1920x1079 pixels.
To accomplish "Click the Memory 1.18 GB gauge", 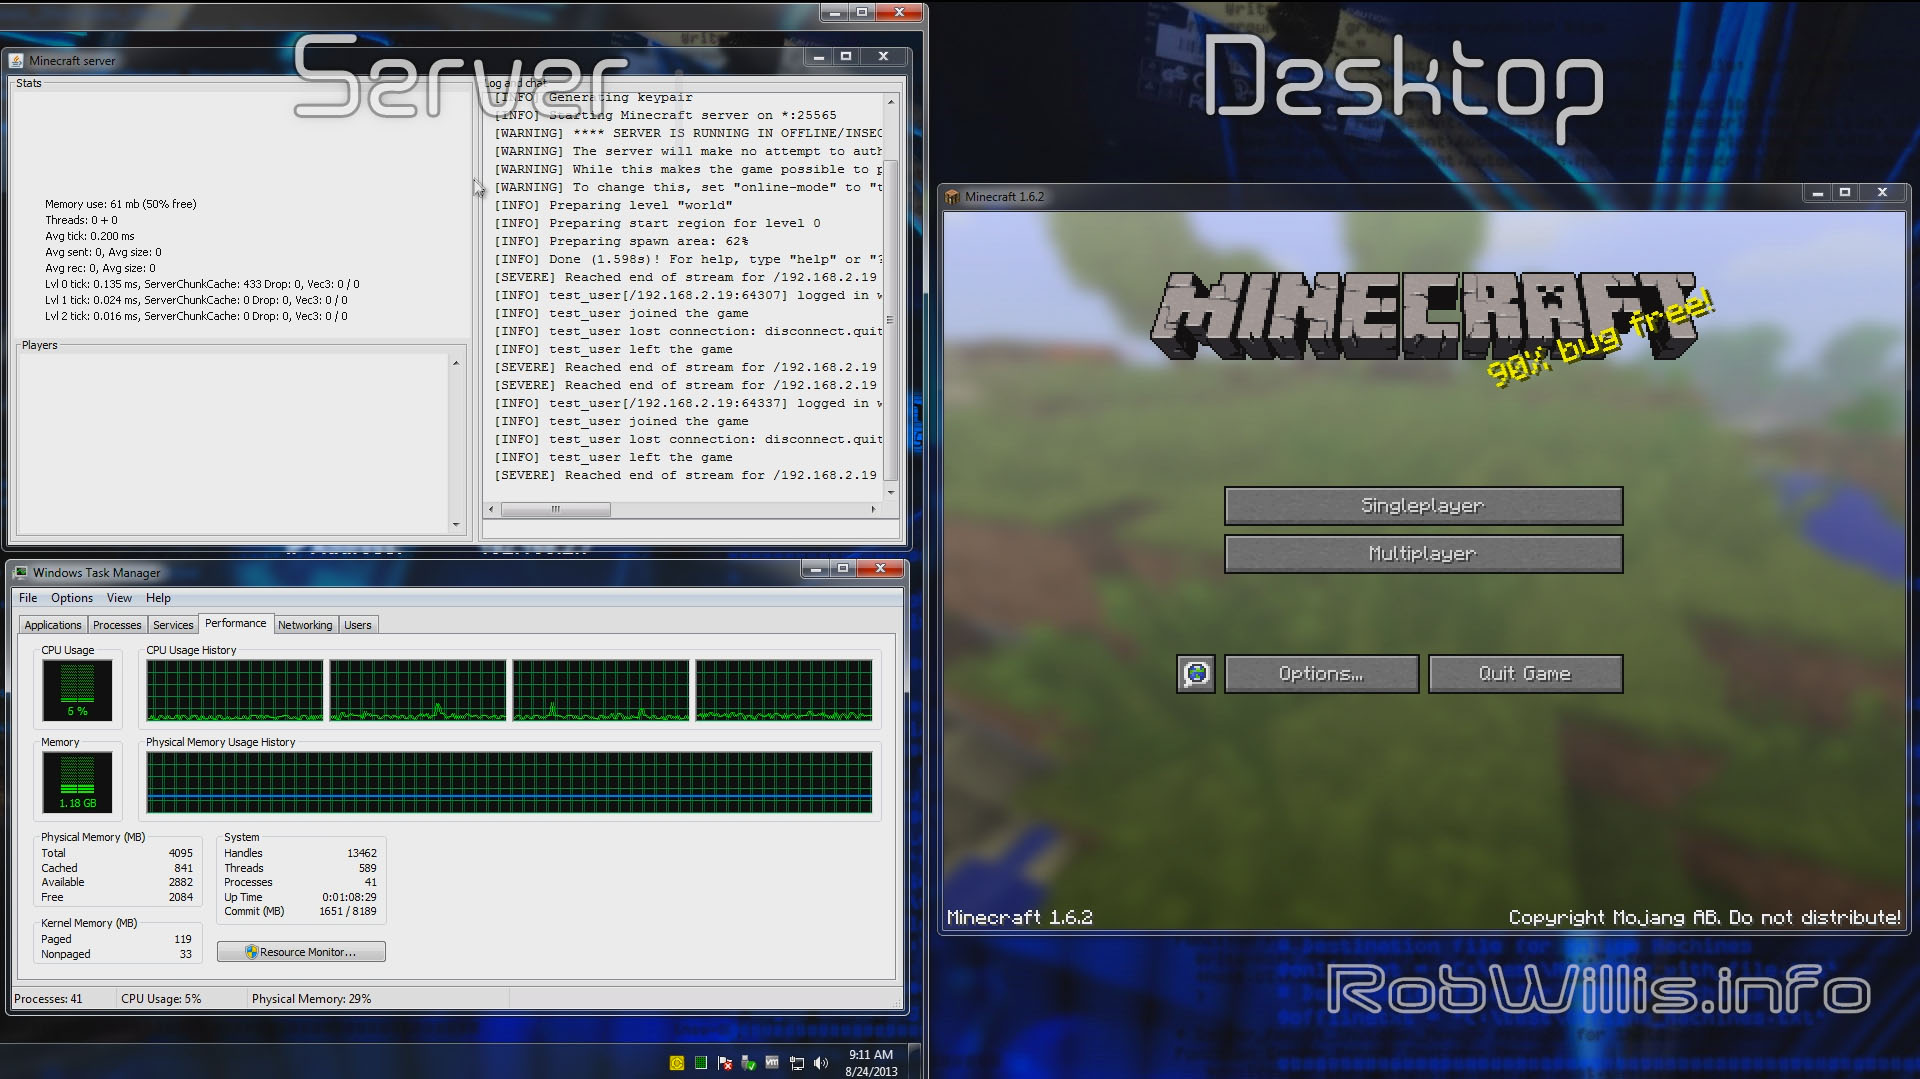I will click(x=77, y=782).
